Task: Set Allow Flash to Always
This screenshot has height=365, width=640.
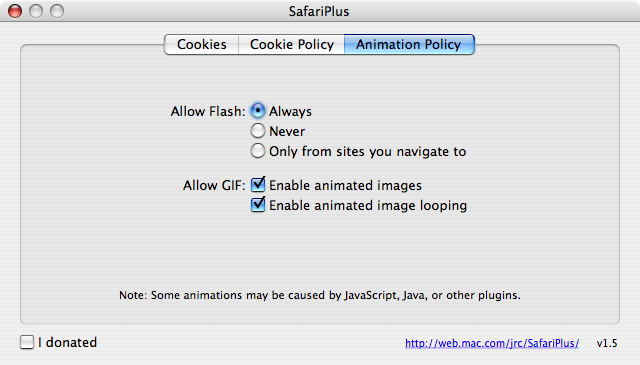Action: 258,110
